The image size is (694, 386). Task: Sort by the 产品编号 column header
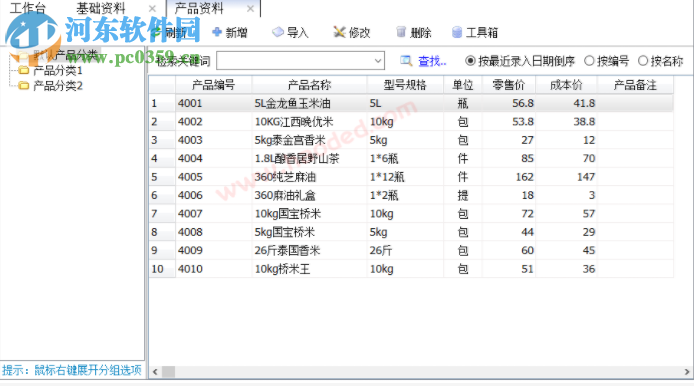[x=213, y=85]
